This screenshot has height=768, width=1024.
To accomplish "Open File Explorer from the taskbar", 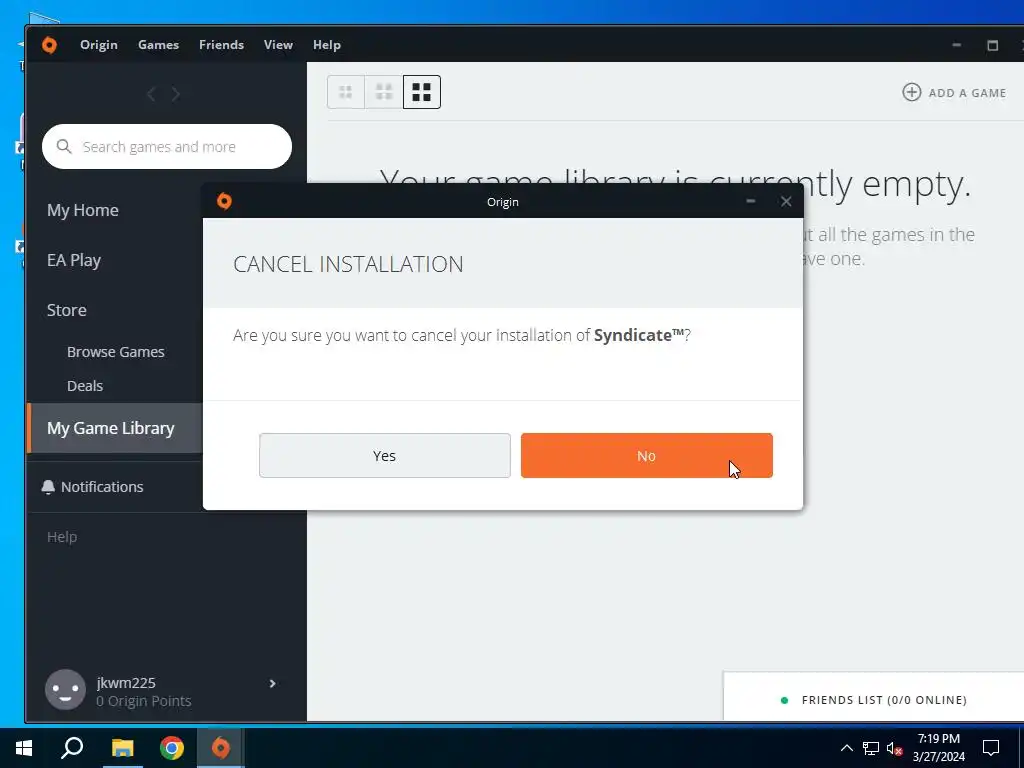I will pos(122,748).
